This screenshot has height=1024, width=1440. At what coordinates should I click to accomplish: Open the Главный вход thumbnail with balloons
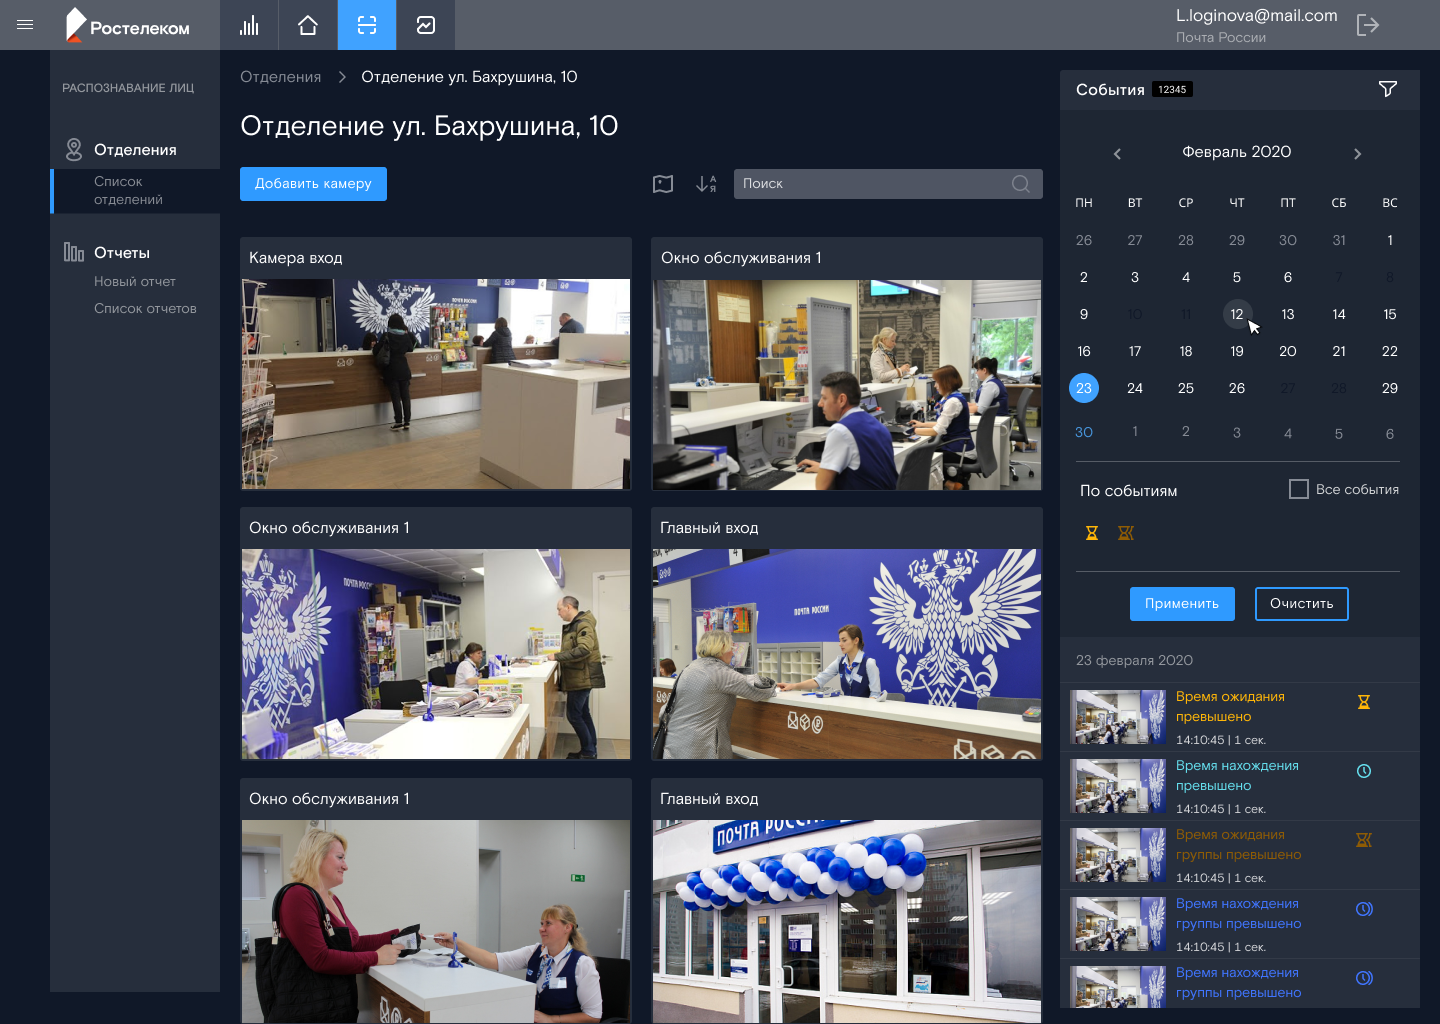point(847,922)
